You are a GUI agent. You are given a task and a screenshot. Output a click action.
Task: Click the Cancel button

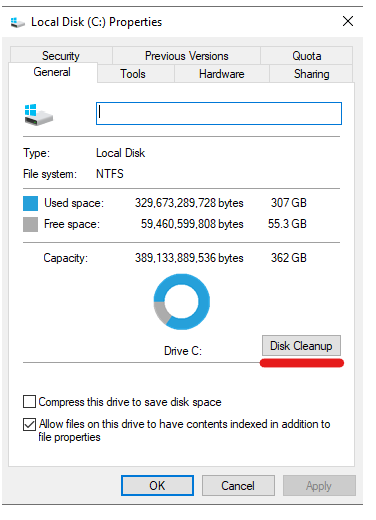[238, 485]
